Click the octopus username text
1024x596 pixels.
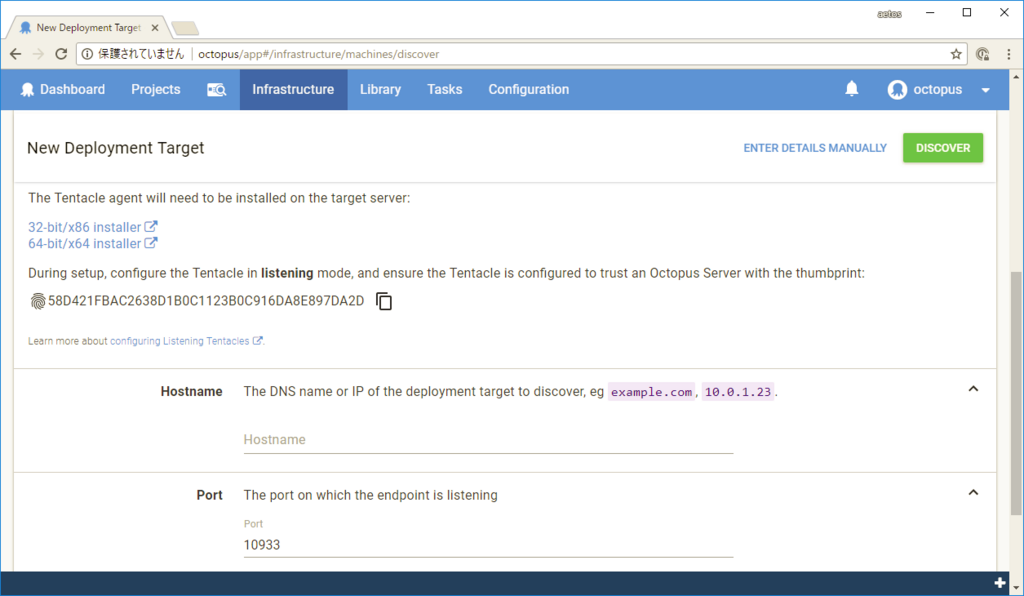(x=937, y=89)
